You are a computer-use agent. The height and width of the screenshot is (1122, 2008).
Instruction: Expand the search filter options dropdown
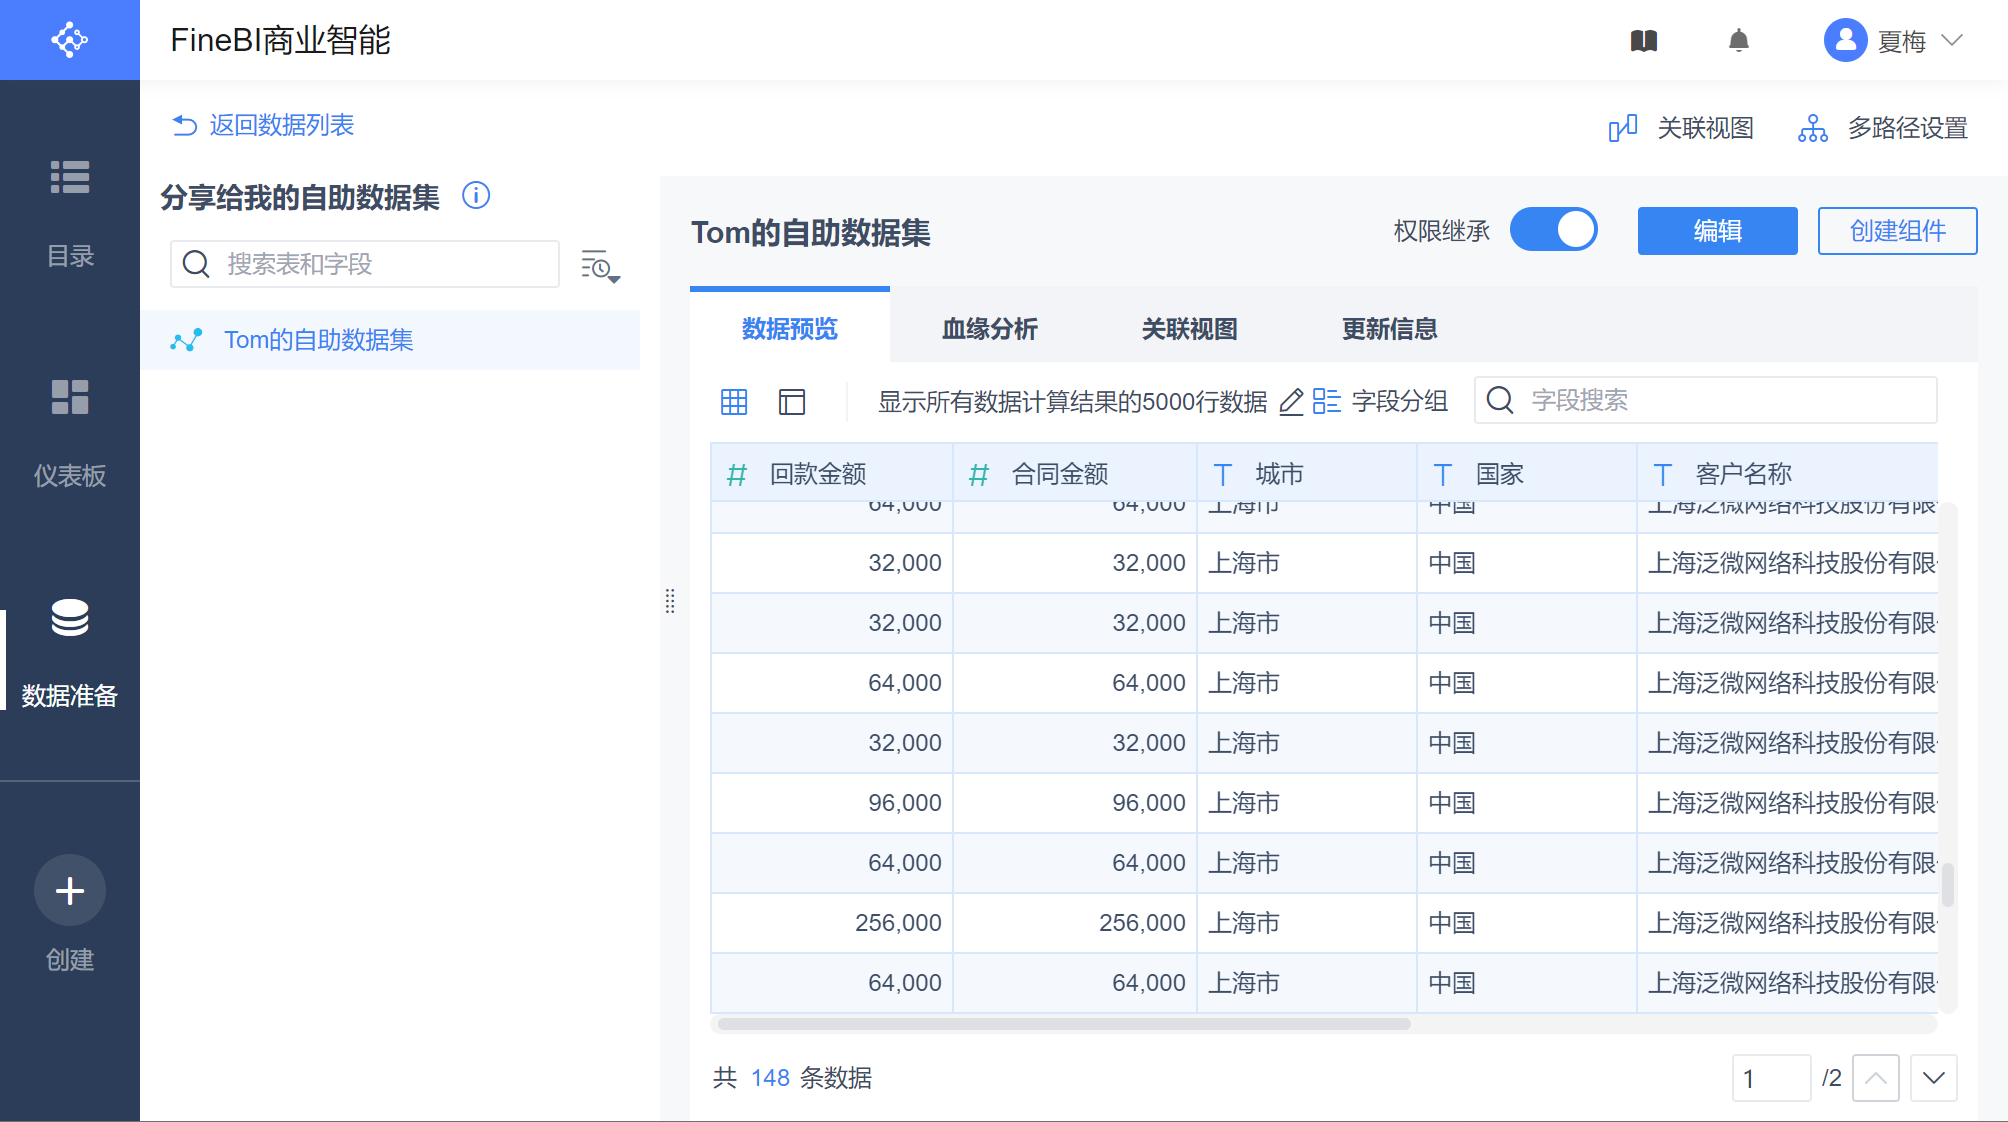[x=600, y=266]
